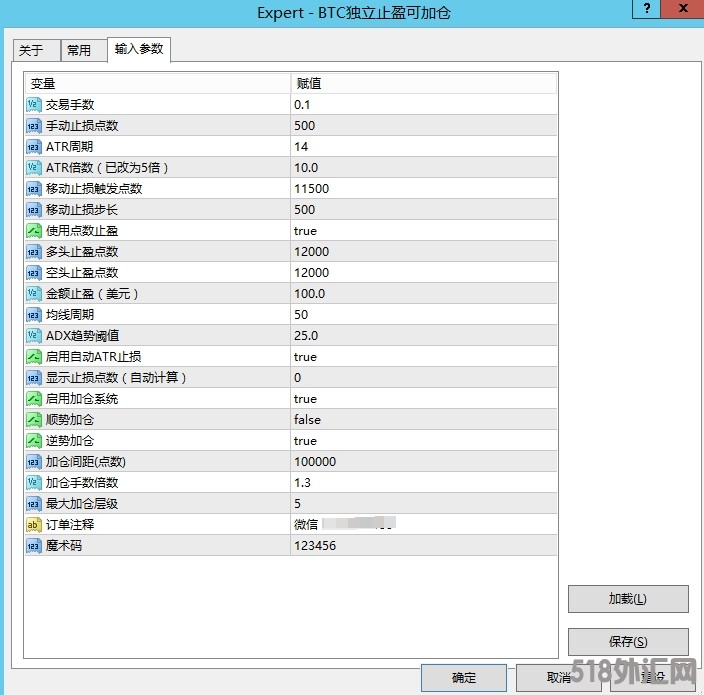Click the 赋值 column header
Image resolution: width=704 pixels, height=695 pixels.
(x=424, y=84)
